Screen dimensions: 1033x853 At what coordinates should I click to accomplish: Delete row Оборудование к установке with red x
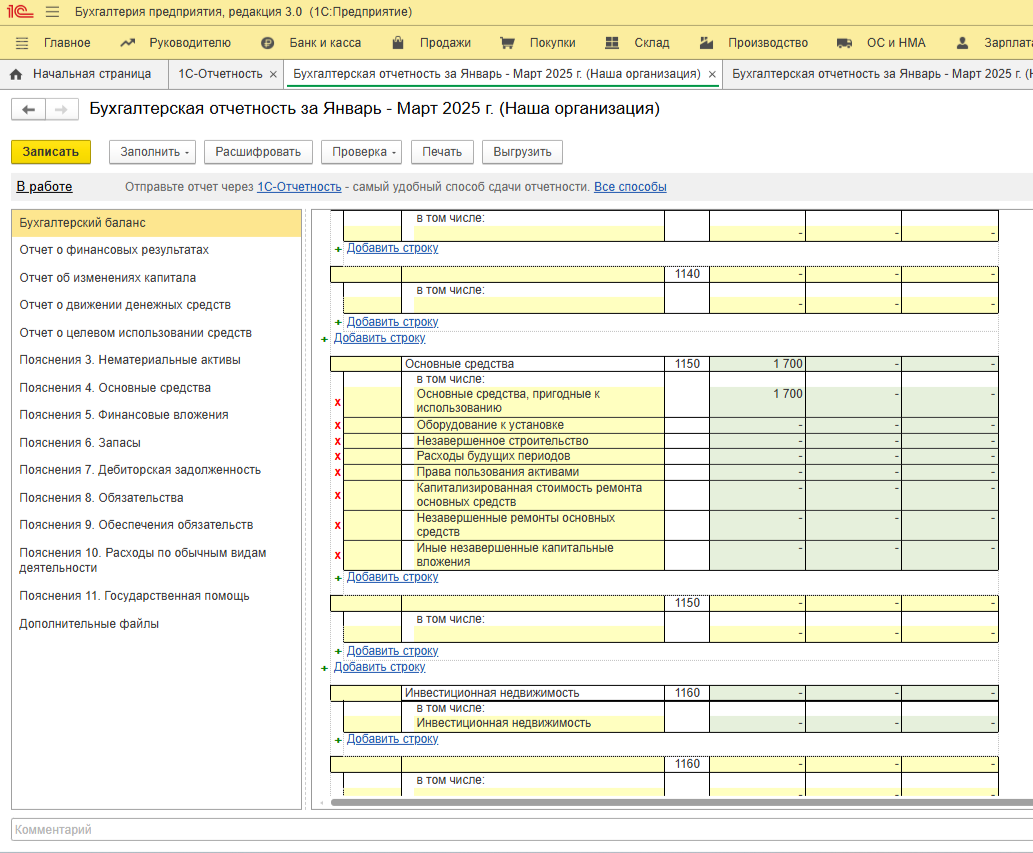tap(337, 426)
